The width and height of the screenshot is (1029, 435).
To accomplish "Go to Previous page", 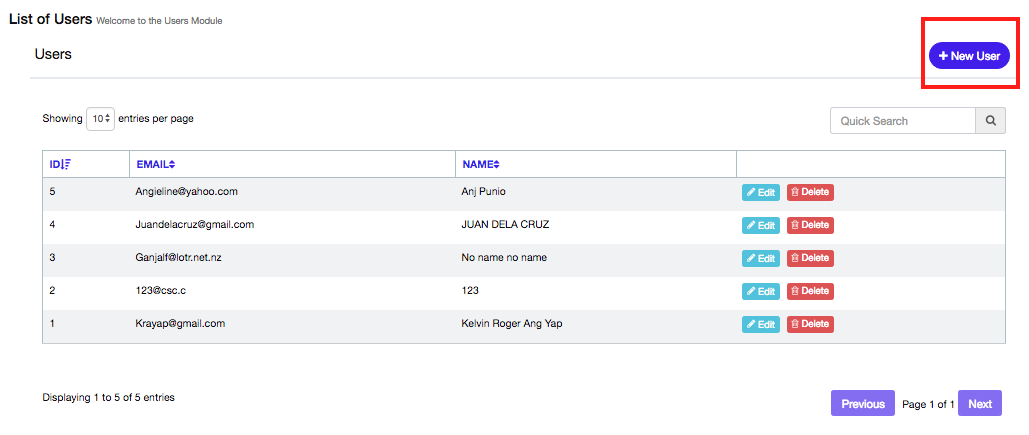I will pyautogui.click(x=862, y=404).
